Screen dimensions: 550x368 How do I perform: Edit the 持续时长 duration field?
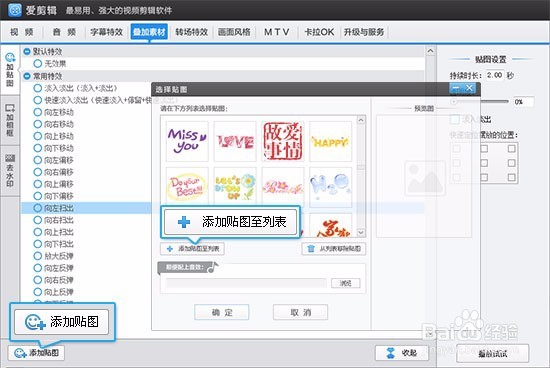[x=495, y=75]
